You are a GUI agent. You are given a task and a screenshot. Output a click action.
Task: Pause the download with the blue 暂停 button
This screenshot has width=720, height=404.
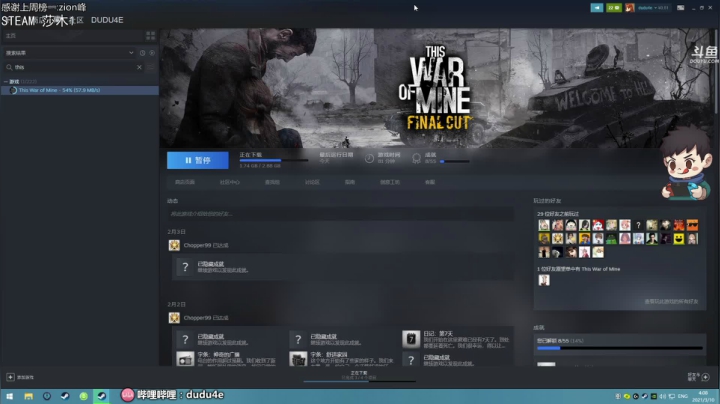(x=197, y=160)
